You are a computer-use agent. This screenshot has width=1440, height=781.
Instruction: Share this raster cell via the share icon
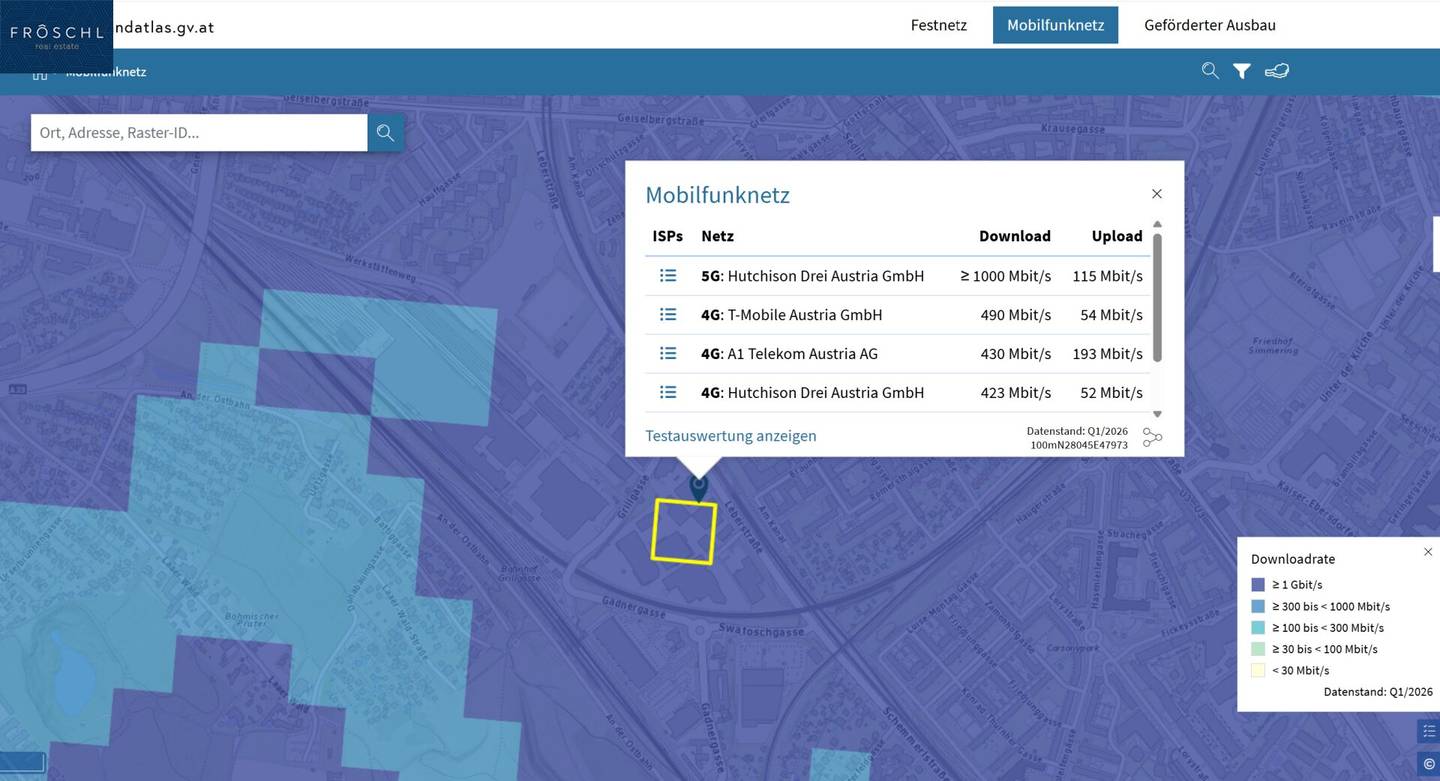[x=1153, y=438]
